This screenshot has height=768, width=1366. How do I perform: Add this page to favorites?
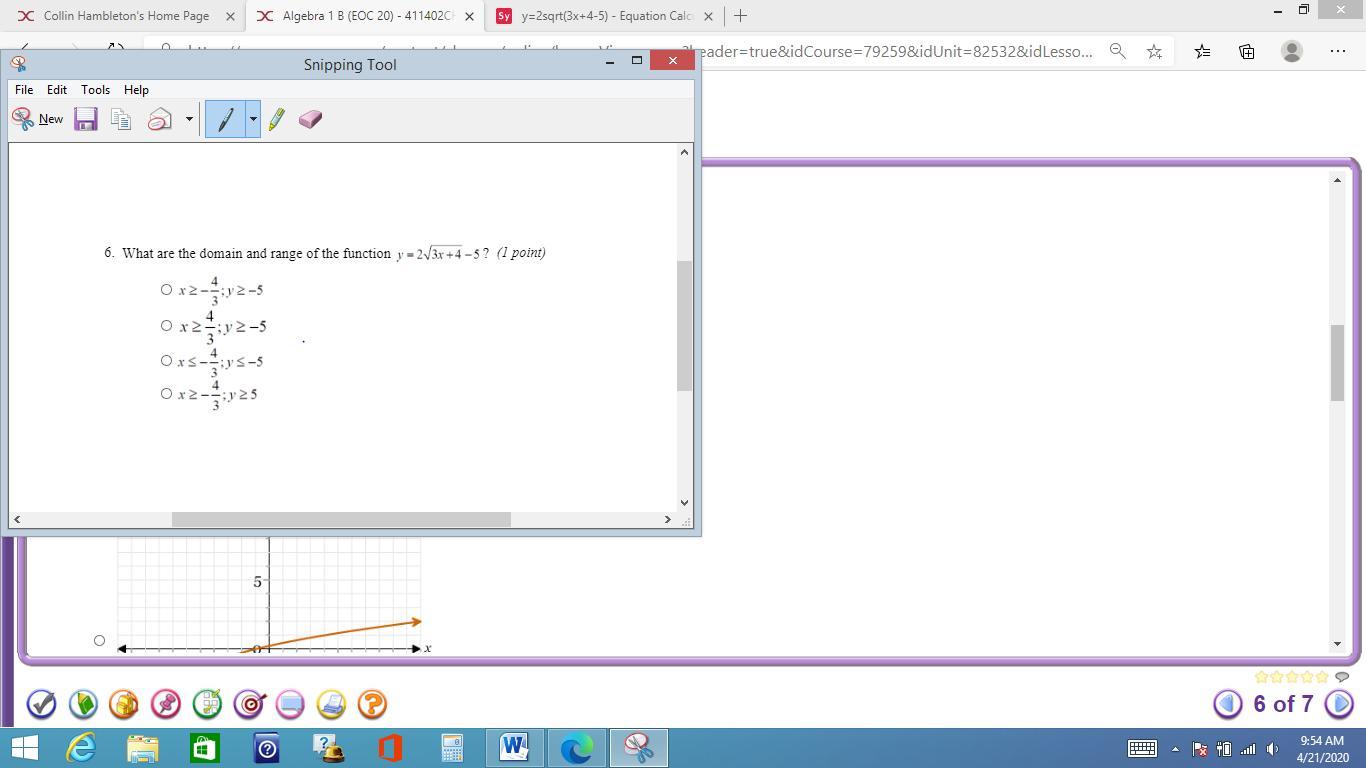(x=1154, y=51)
